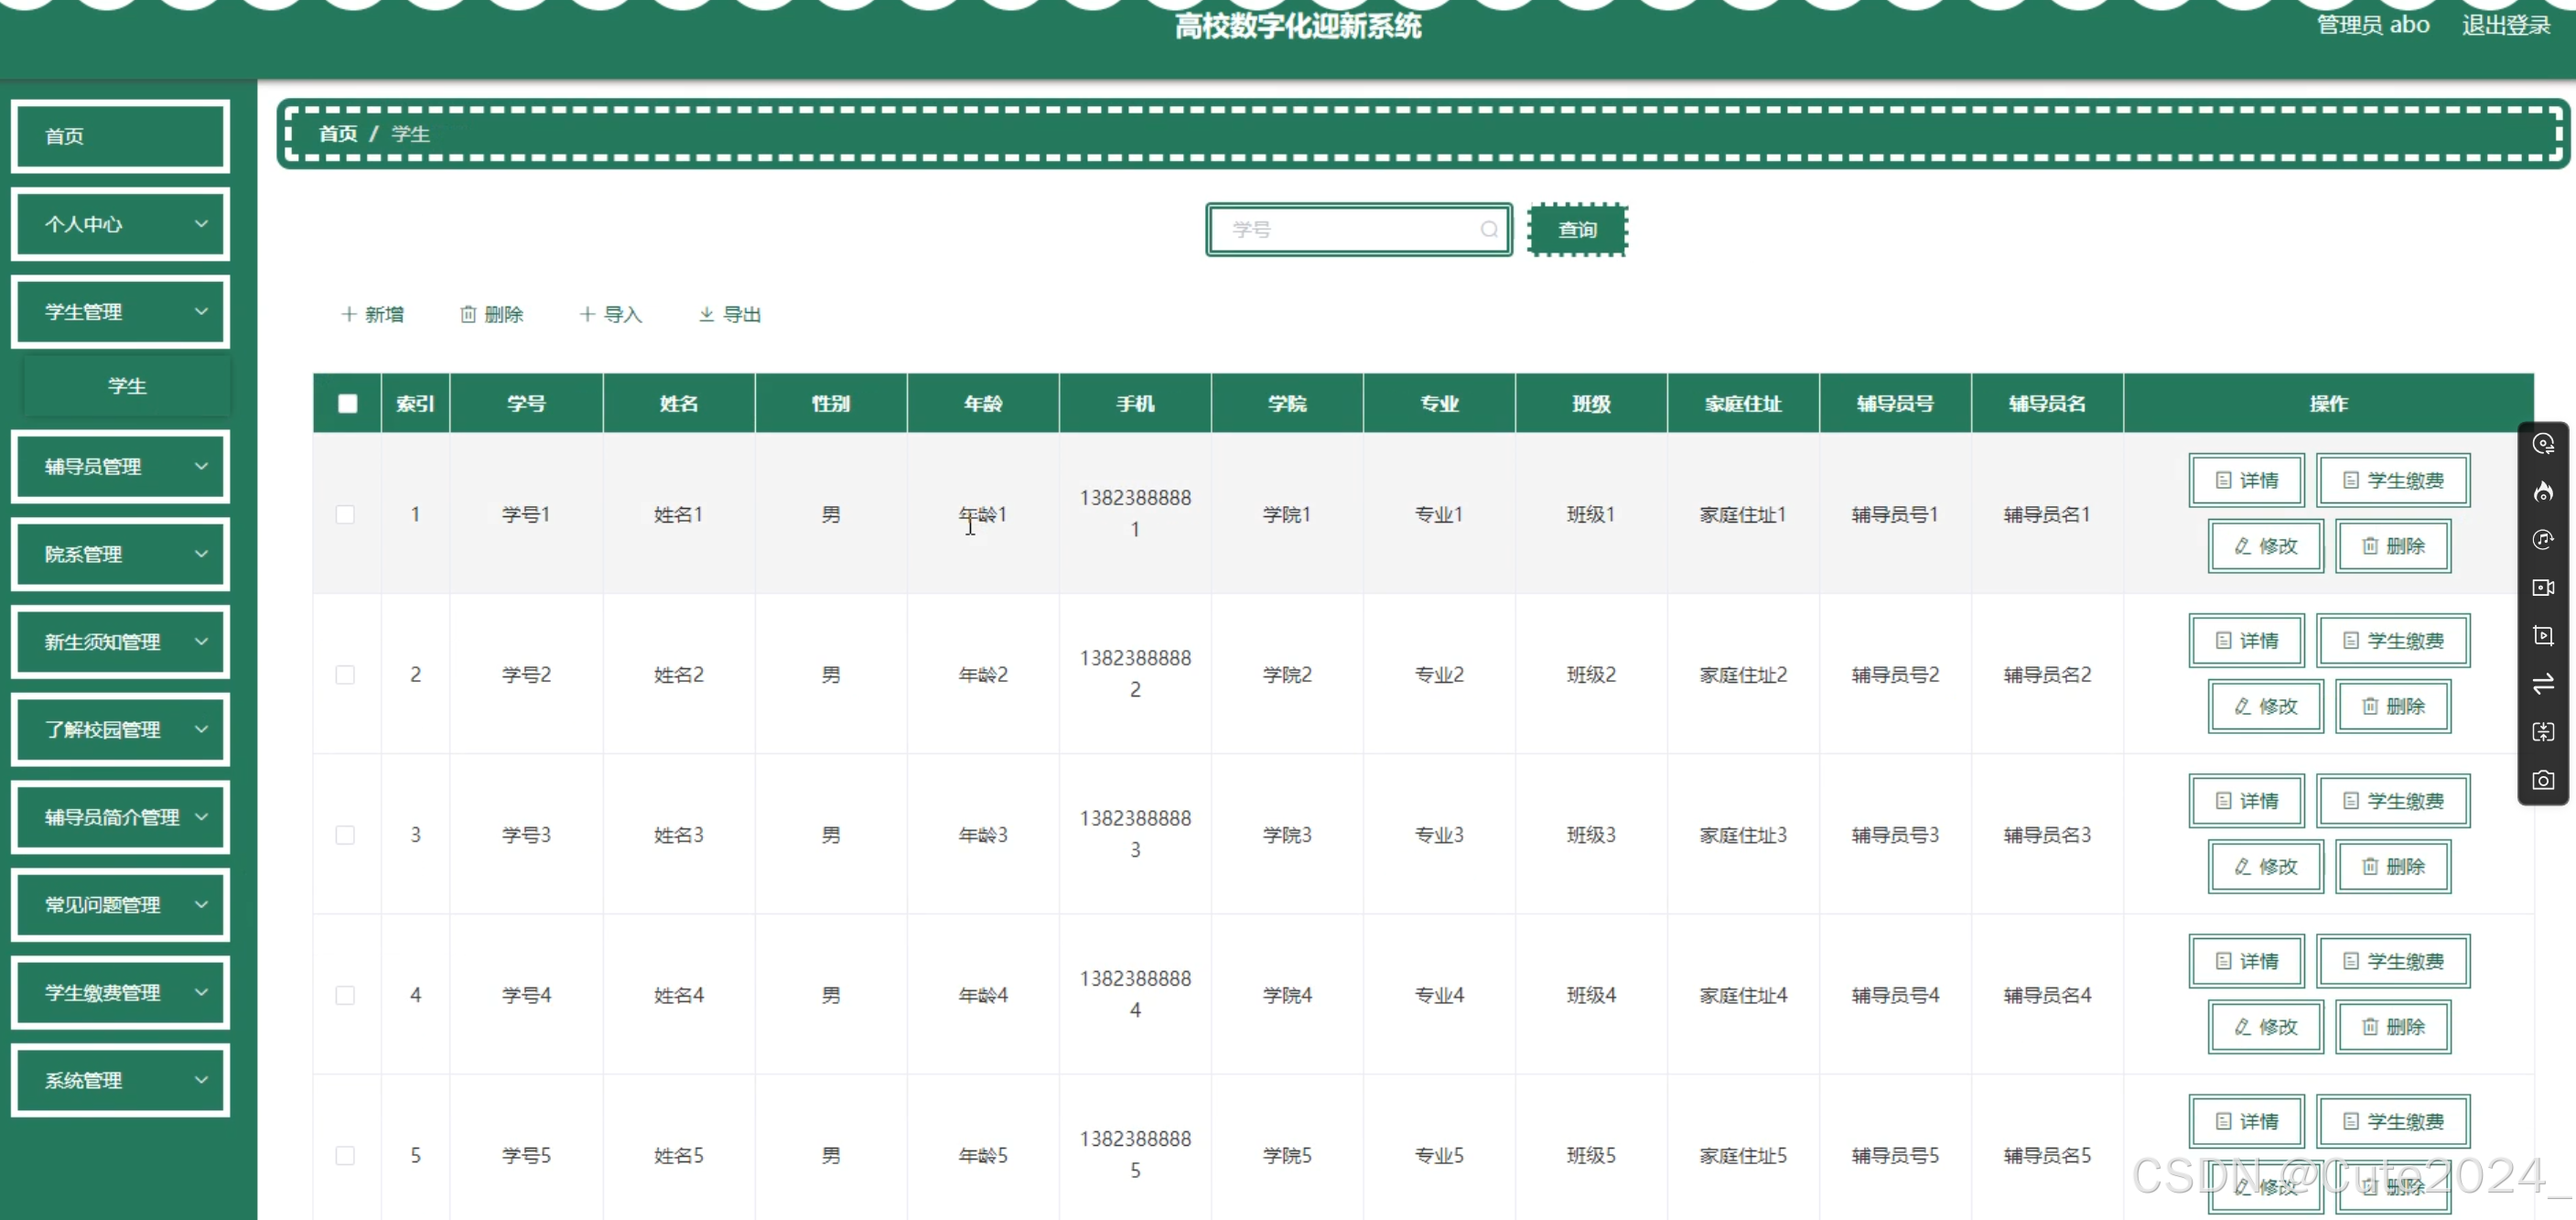Click the flame burn icon in the dock
The width and height of the screenshot is (2576, 1220).
(2543, 491)
